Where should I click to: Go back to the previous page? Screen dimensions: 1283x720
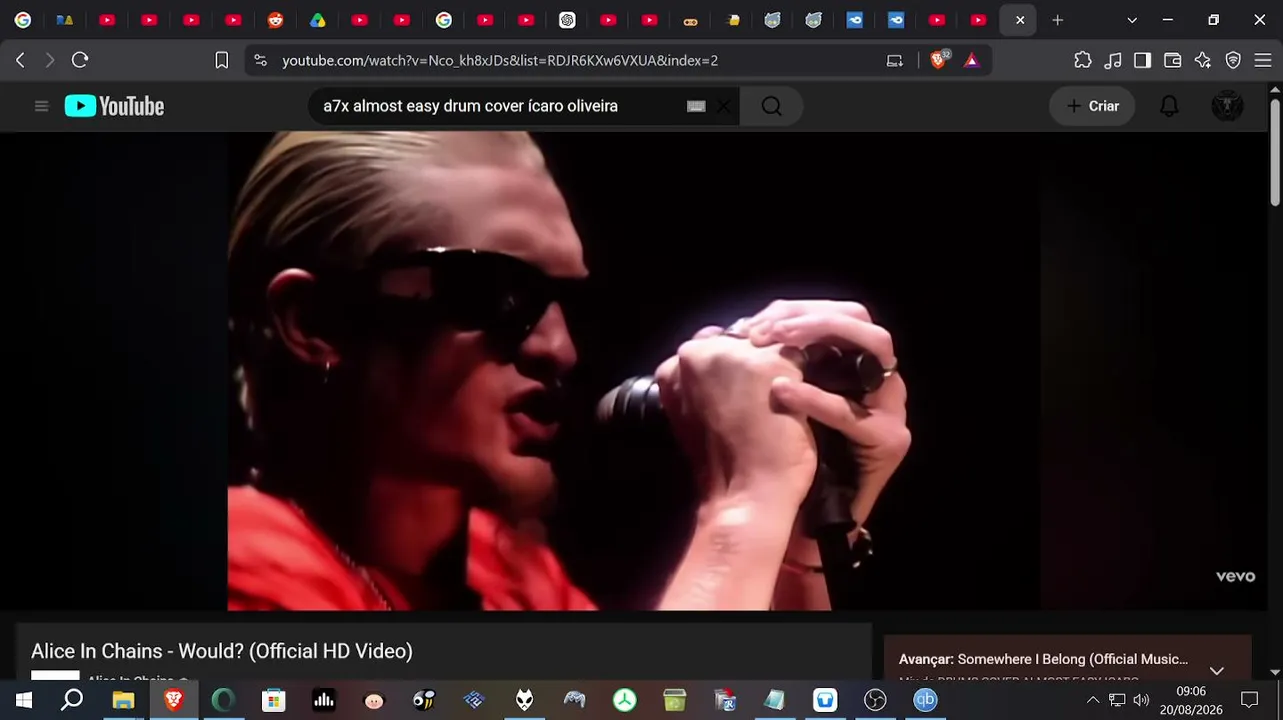20,60
